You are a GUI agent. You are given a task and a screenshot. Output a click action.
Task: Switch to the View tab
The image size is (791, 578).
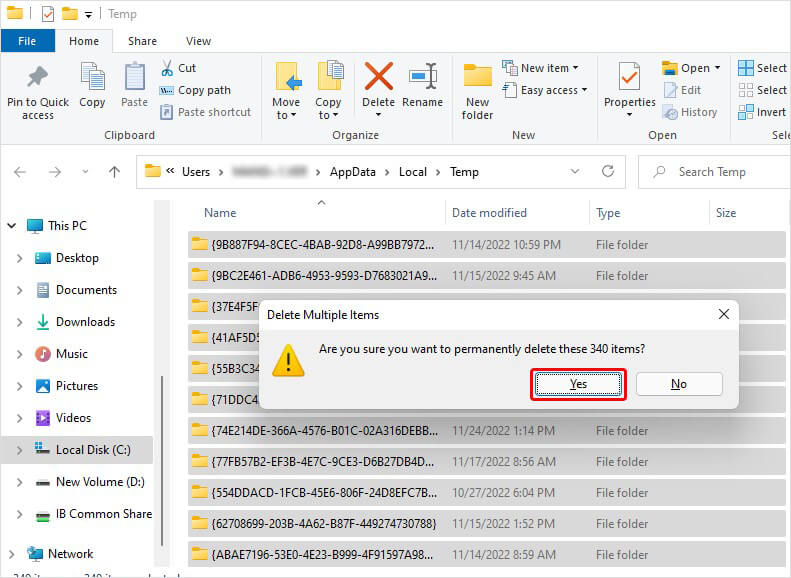198,41
